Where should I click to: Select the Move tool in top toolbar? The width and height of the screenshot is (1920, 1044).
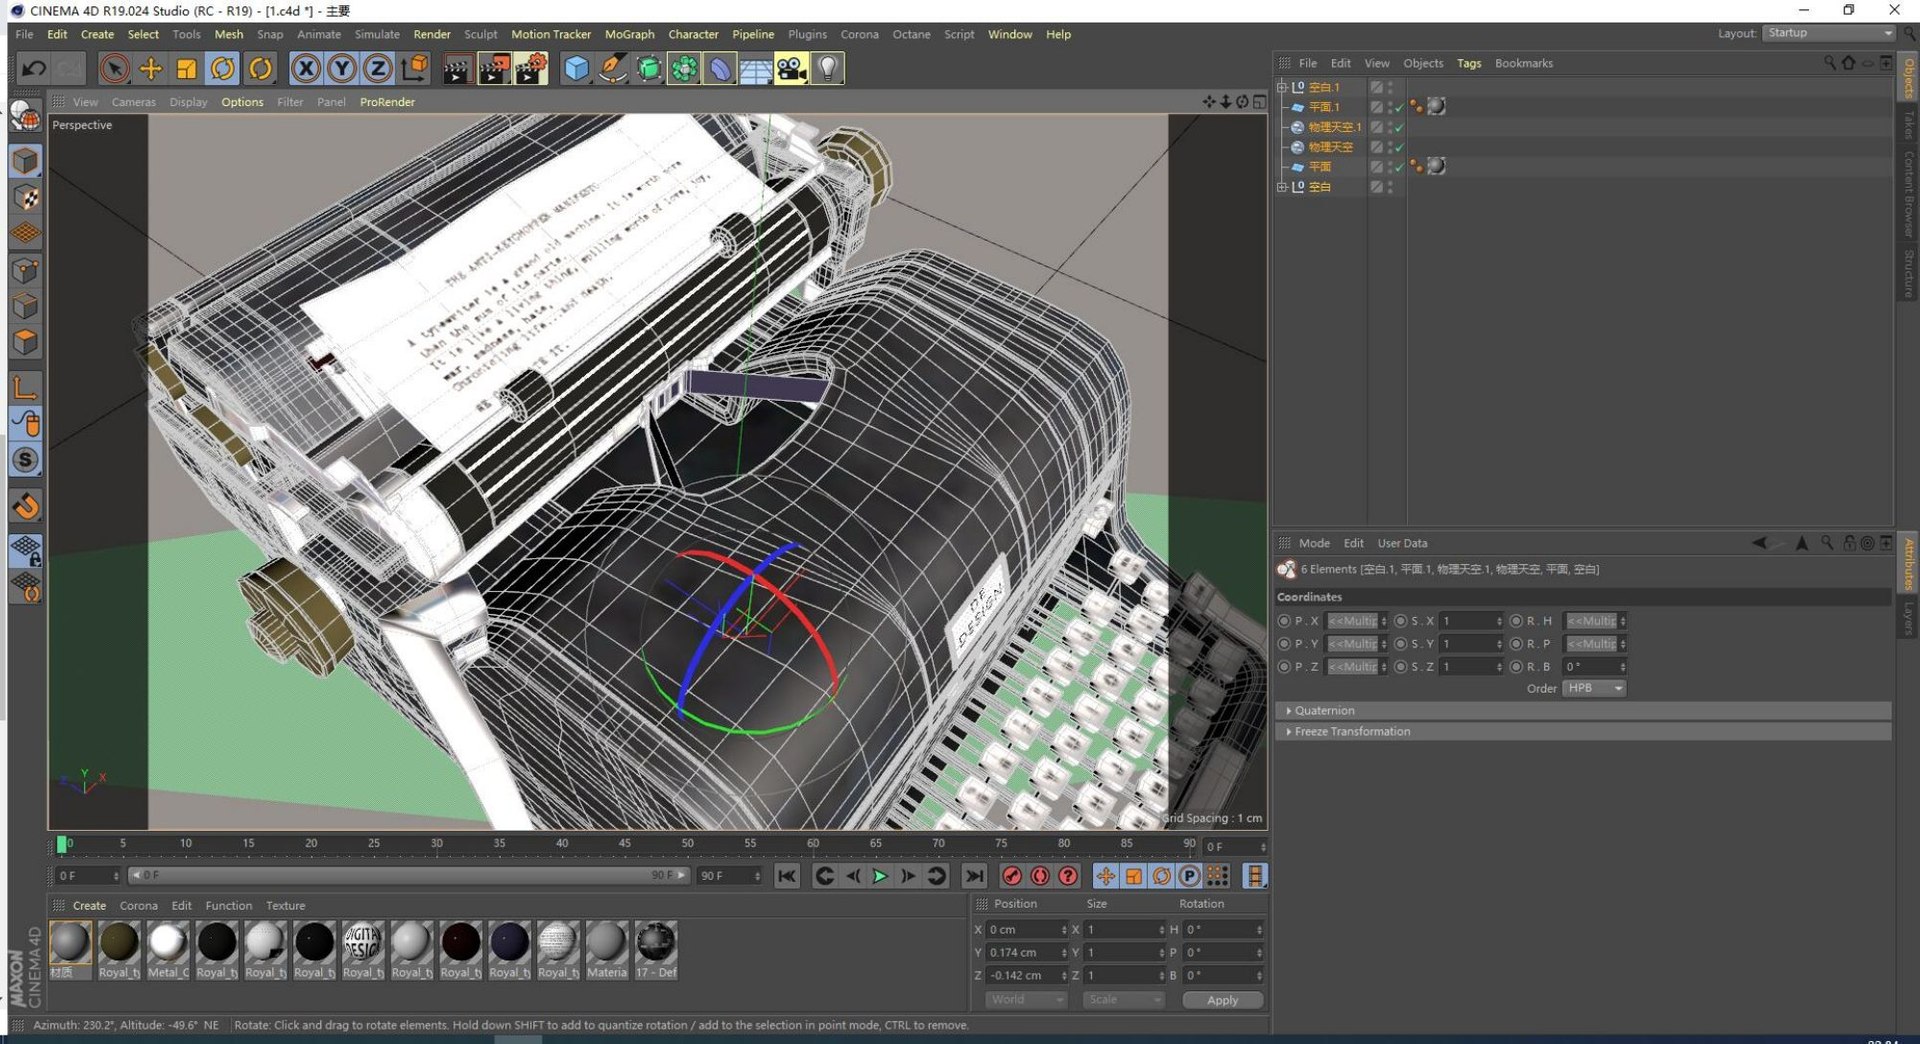(151, 68)
